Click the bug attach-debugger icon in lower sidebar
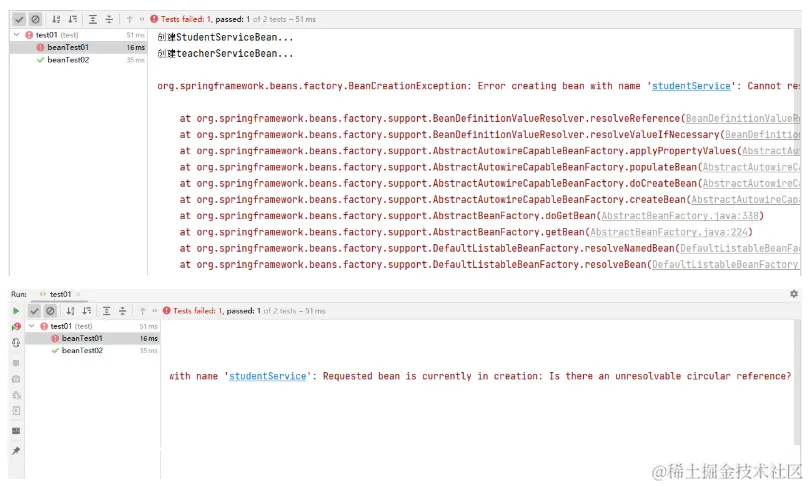The width and height of the screenshot is (809, 487). (16, 395)
